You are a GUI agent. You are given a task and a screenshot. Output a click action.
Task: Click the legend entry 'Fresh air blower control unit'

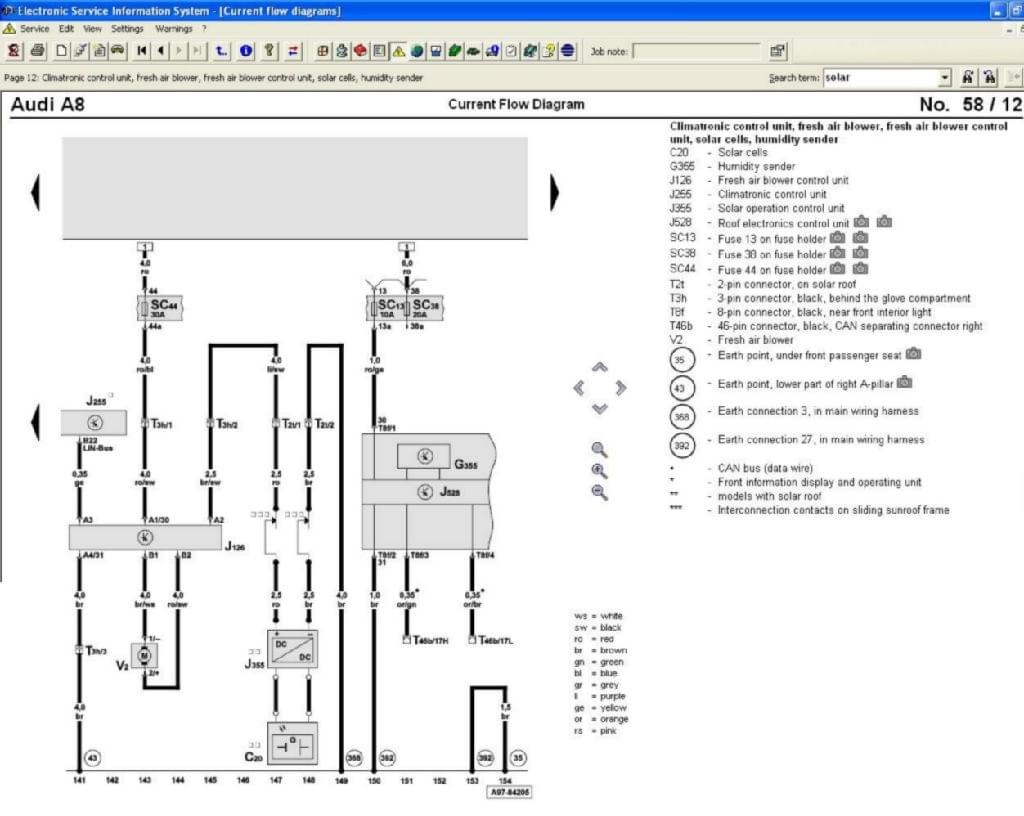[x=783, y=180]
